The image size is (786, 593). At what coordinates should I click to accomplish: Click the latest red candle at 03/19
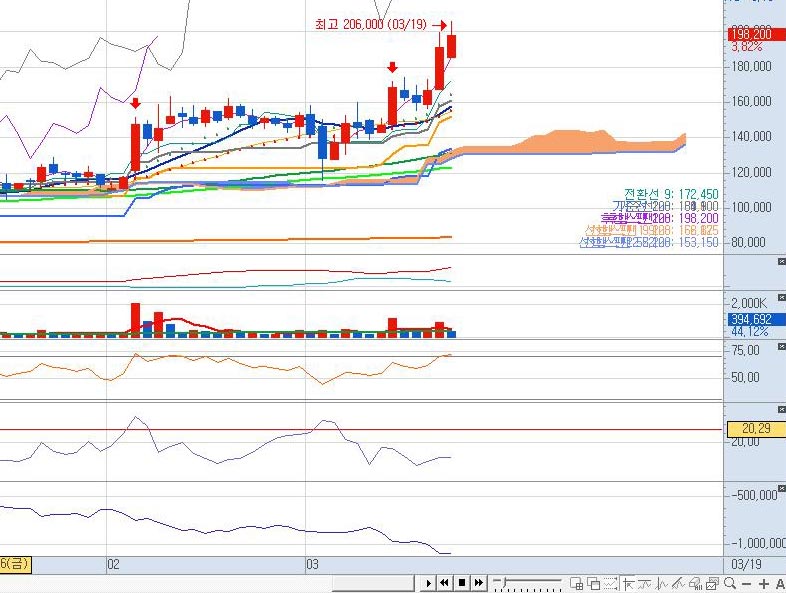[452, 46]
